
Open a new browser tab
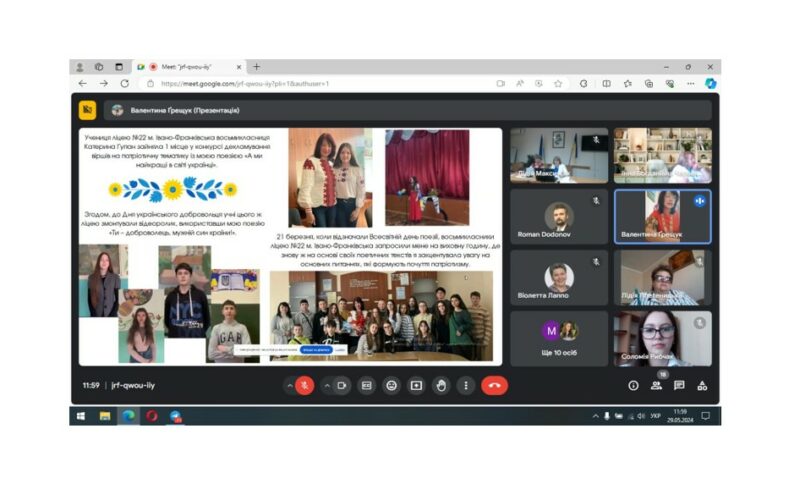click(x=257, y=67)
